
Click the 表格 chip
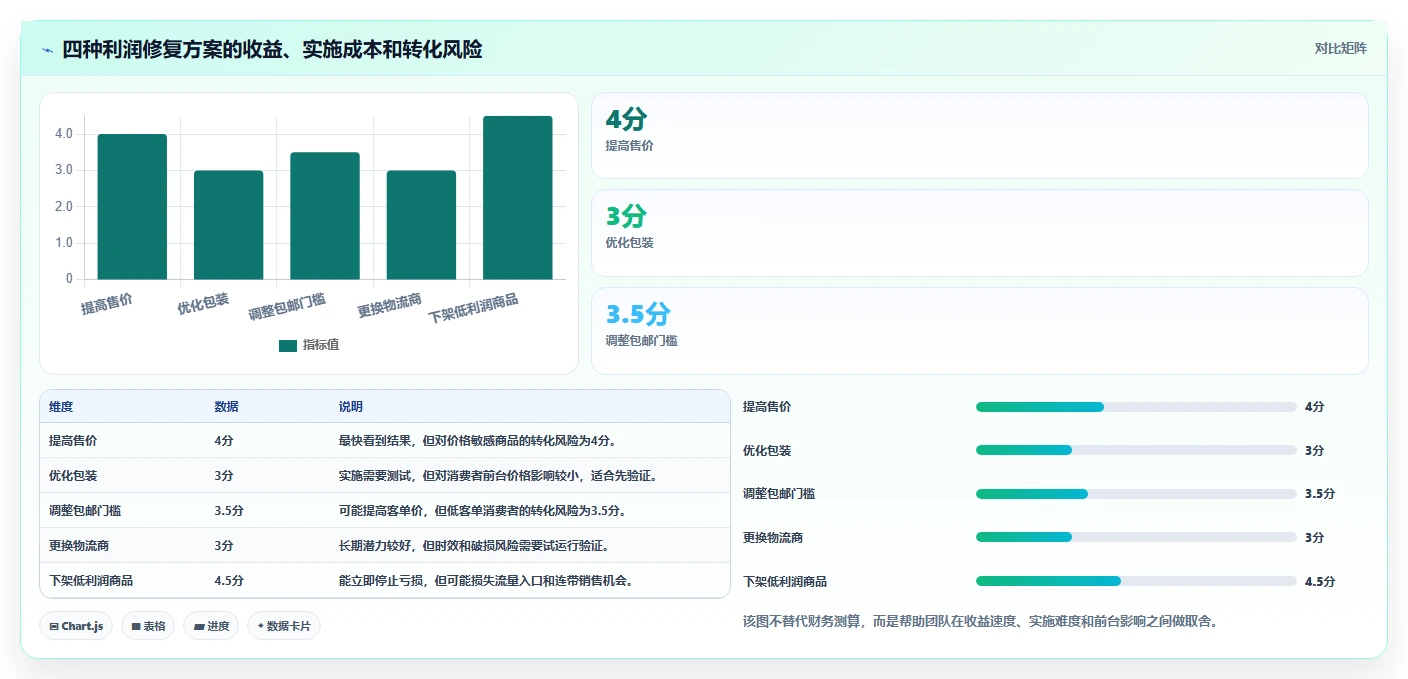149,626
